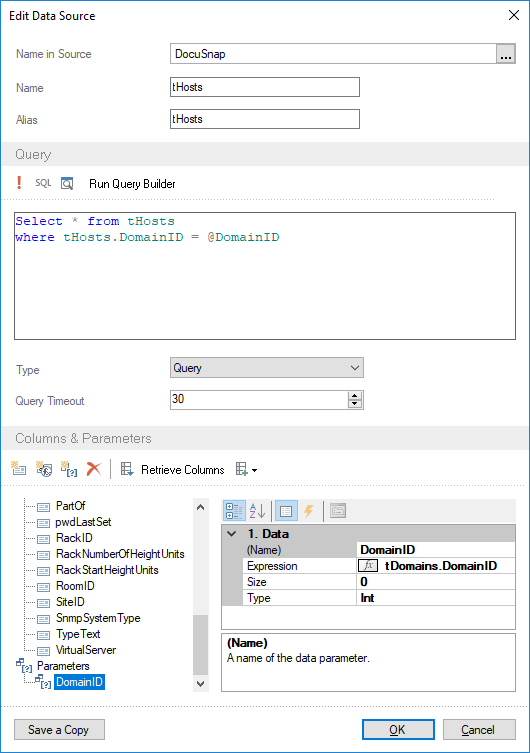Click the New Parameter icon
Screen dimensions: 530x753
pos(69,469)
